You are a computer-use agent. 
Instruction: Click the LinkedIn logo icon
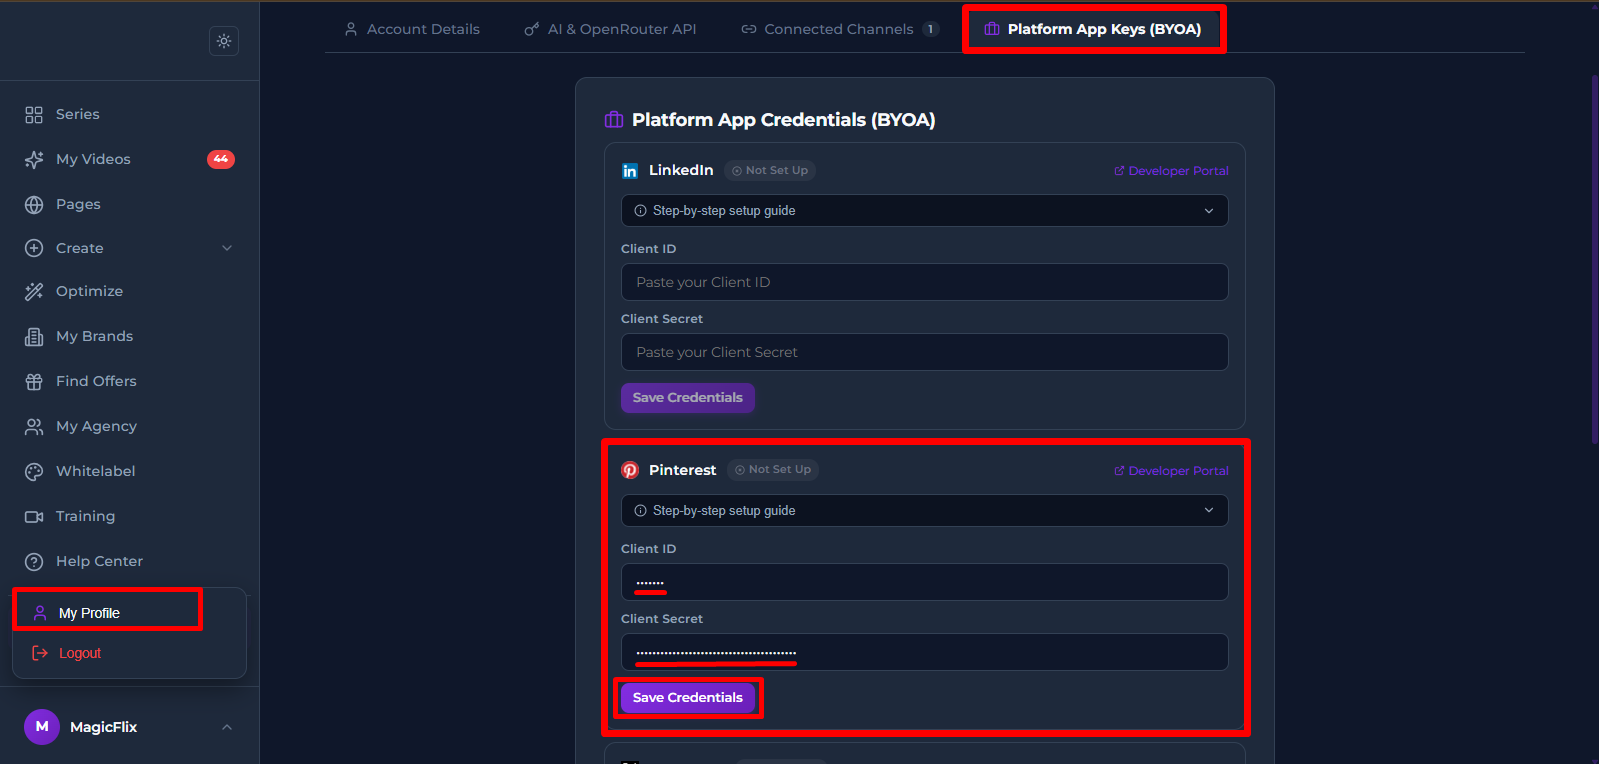point(630,171)
